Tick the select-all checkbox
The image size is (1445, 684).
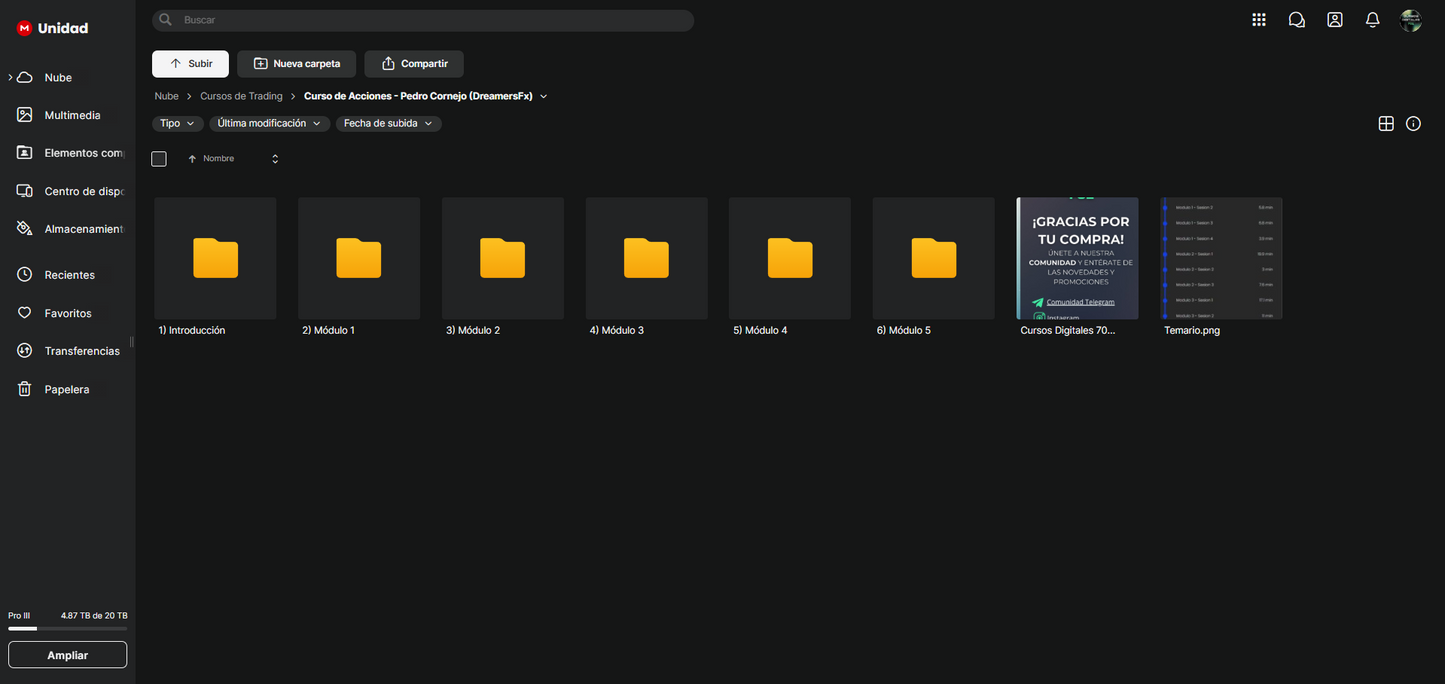pos(159,159)
